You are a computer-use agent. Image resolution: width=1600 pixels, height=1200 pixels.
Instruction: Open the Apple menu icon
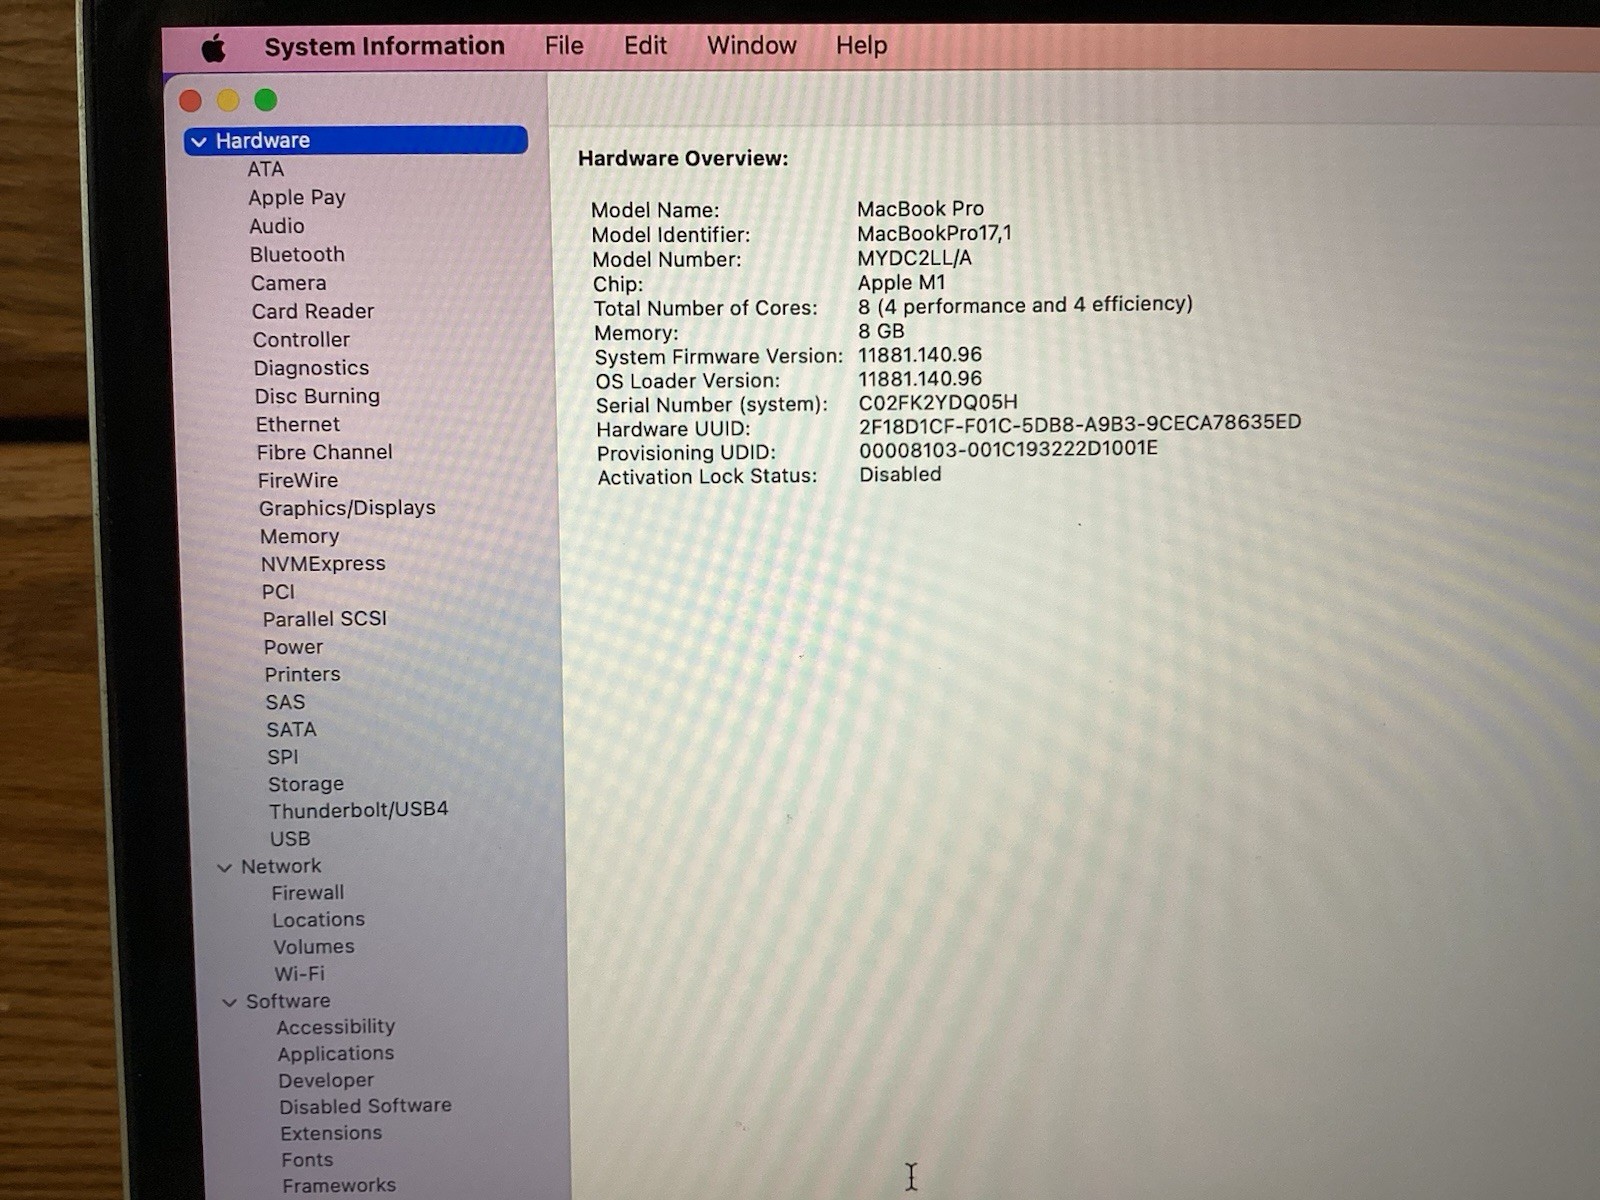[x=213, y=47]
